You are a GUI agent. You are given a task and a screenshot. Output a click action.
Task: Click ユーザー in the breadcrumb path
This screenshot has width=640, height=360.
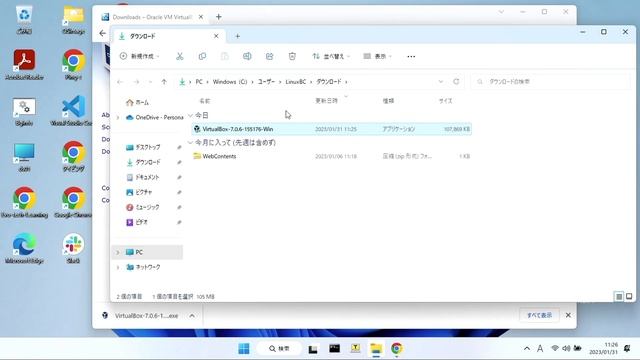pyautogui.click(x=266, y=82)
